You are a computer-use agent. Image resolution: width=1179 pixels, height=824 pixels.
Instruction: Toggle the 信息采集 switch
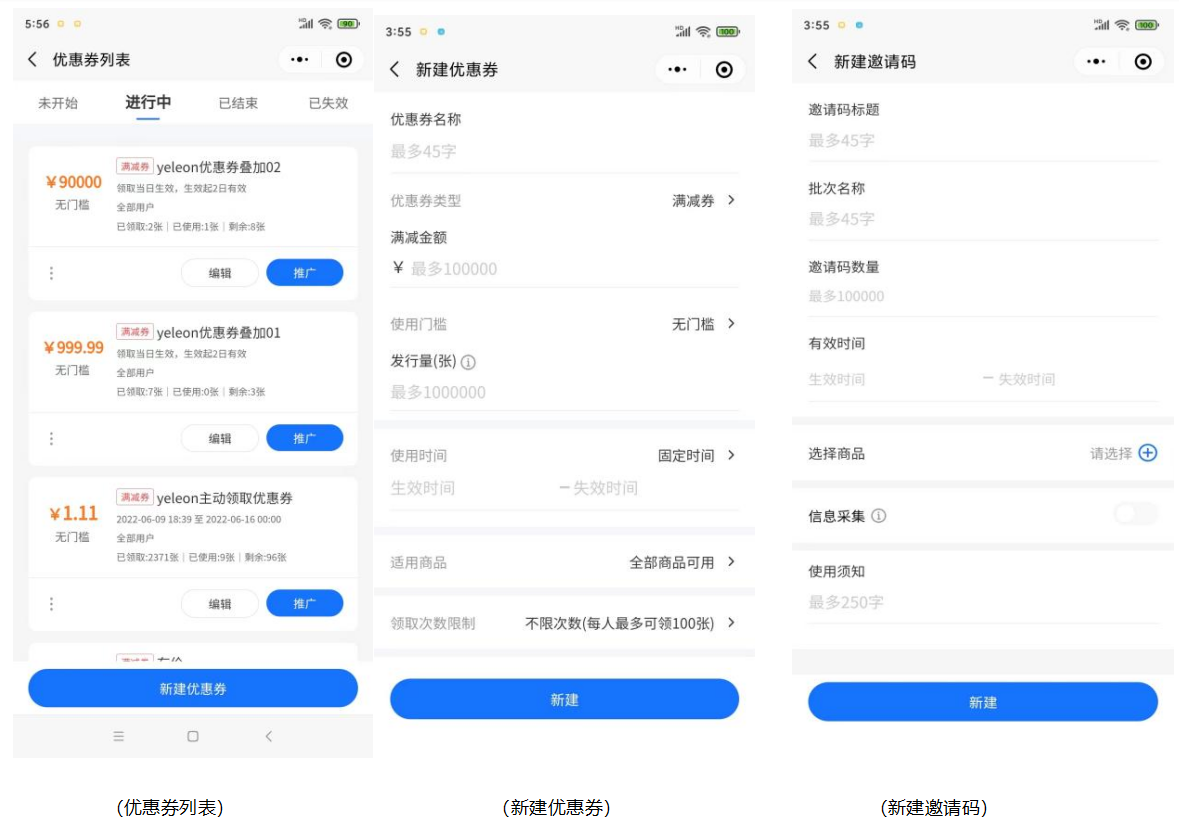coord(1135,514)
